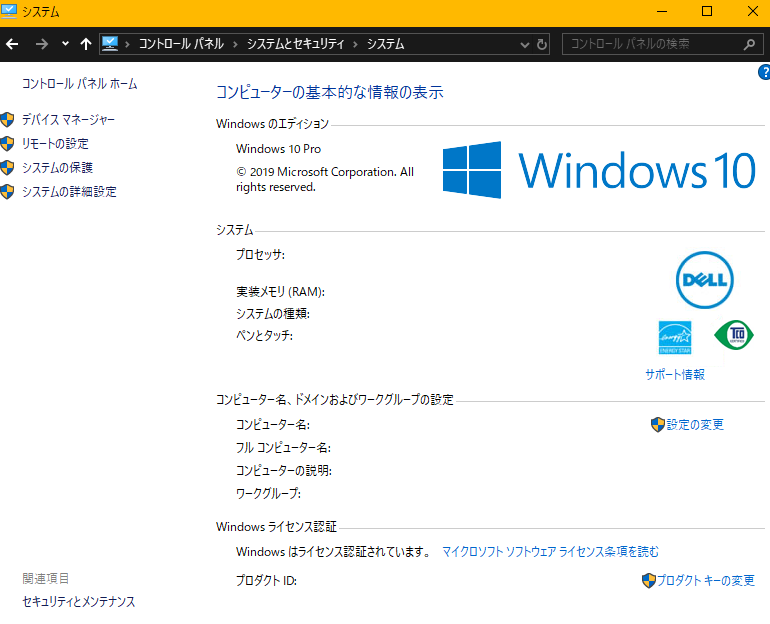Click shield icon beside システムの保護
770x624 pixels.
(7, 167)
